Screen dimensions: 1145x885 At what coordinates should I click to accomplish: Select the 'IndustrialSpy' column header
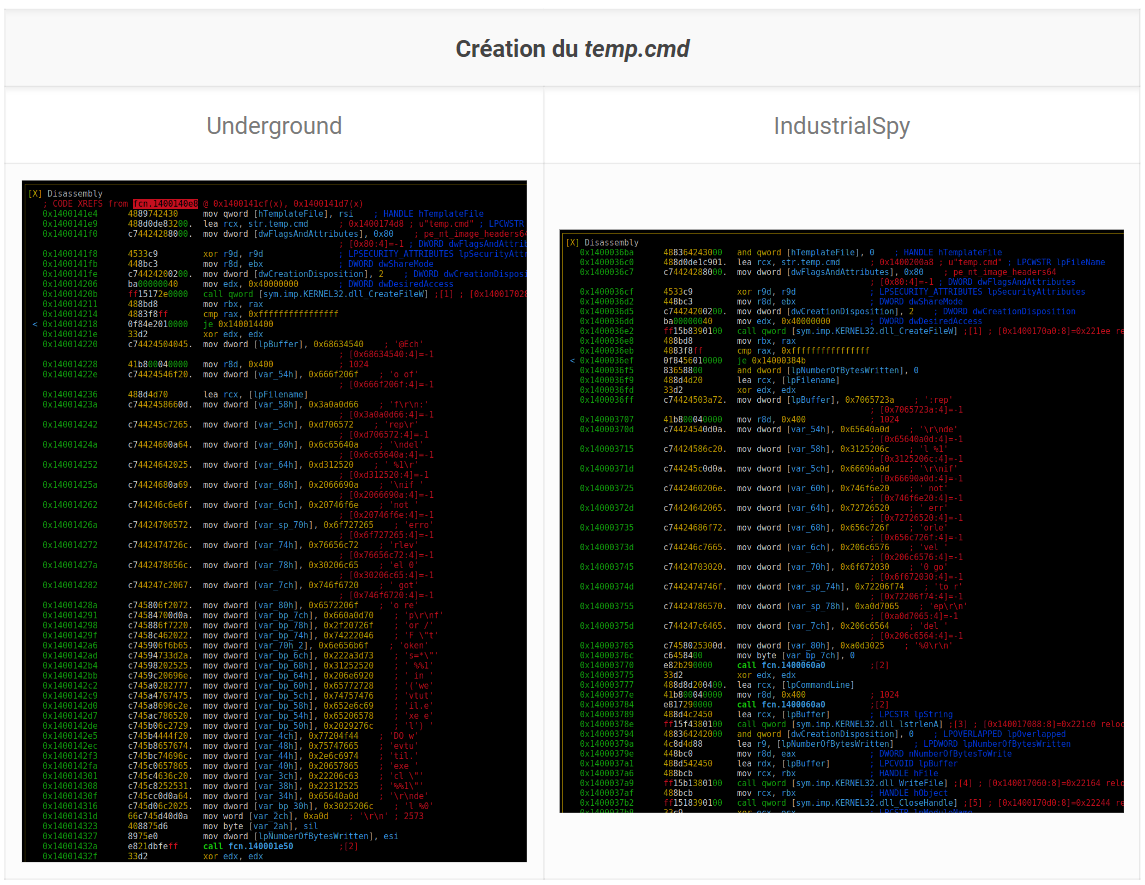pos(841,126)
